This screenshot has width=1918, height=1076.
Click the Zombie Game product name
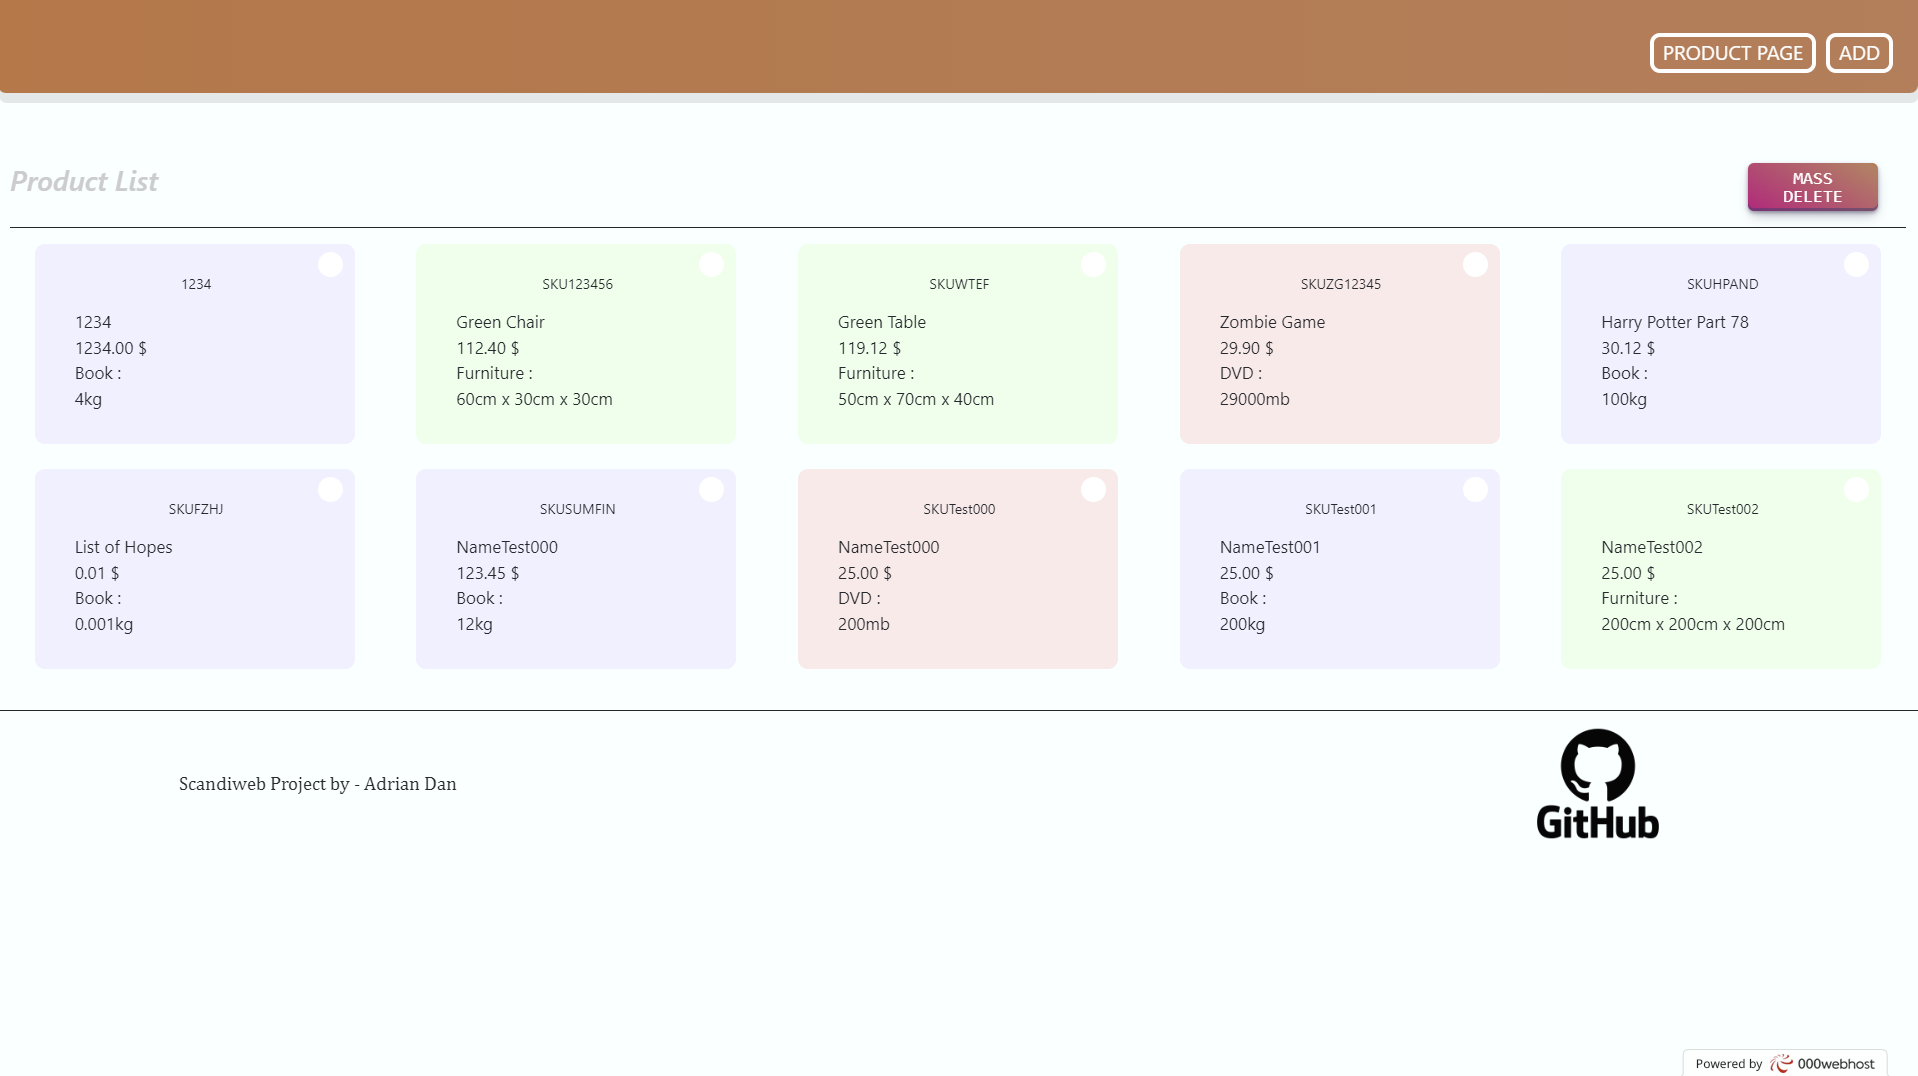tap(1272, 322)
